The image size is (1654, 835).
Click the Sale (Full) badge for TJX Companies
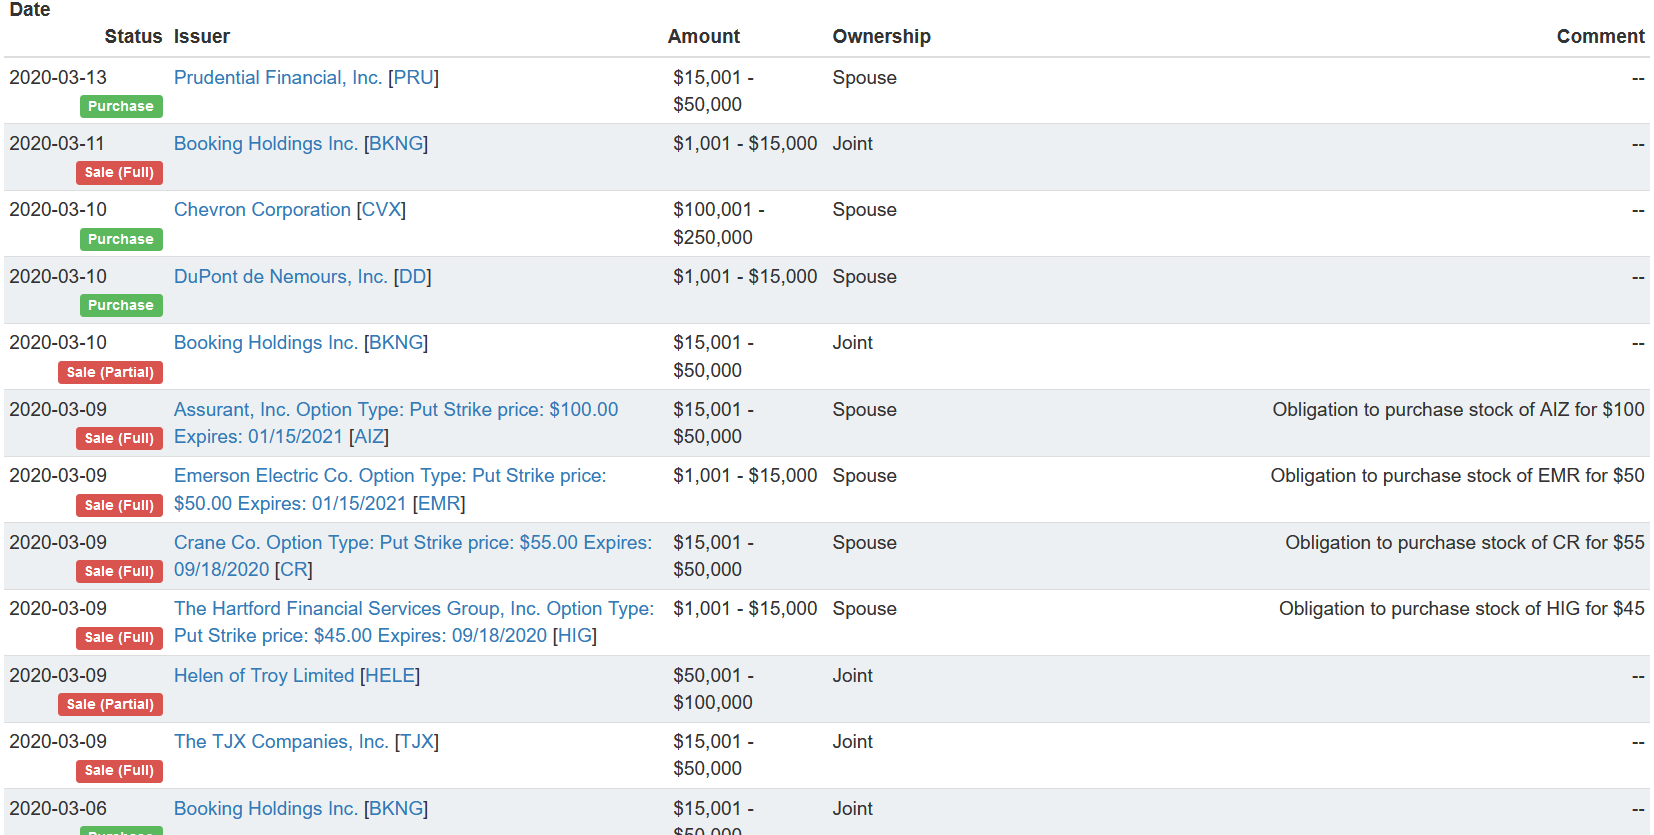point(119,770)
